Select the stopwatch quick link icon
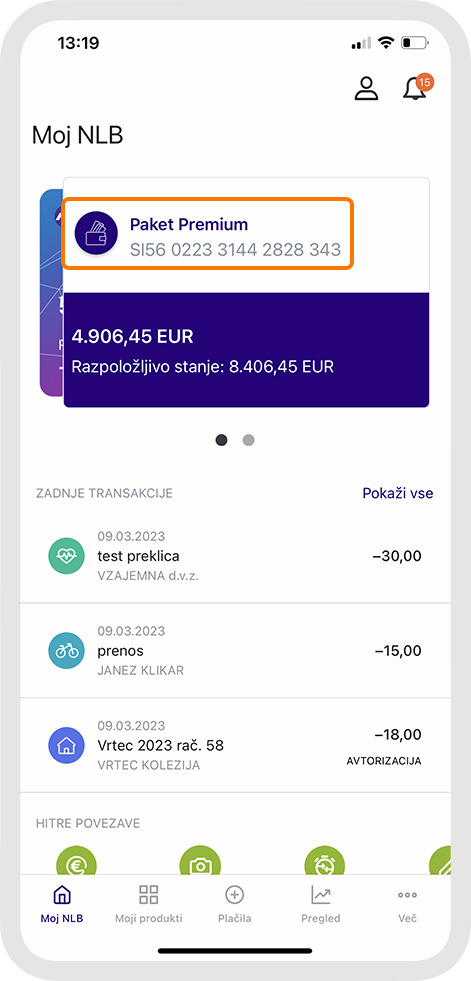 (324, 860)
